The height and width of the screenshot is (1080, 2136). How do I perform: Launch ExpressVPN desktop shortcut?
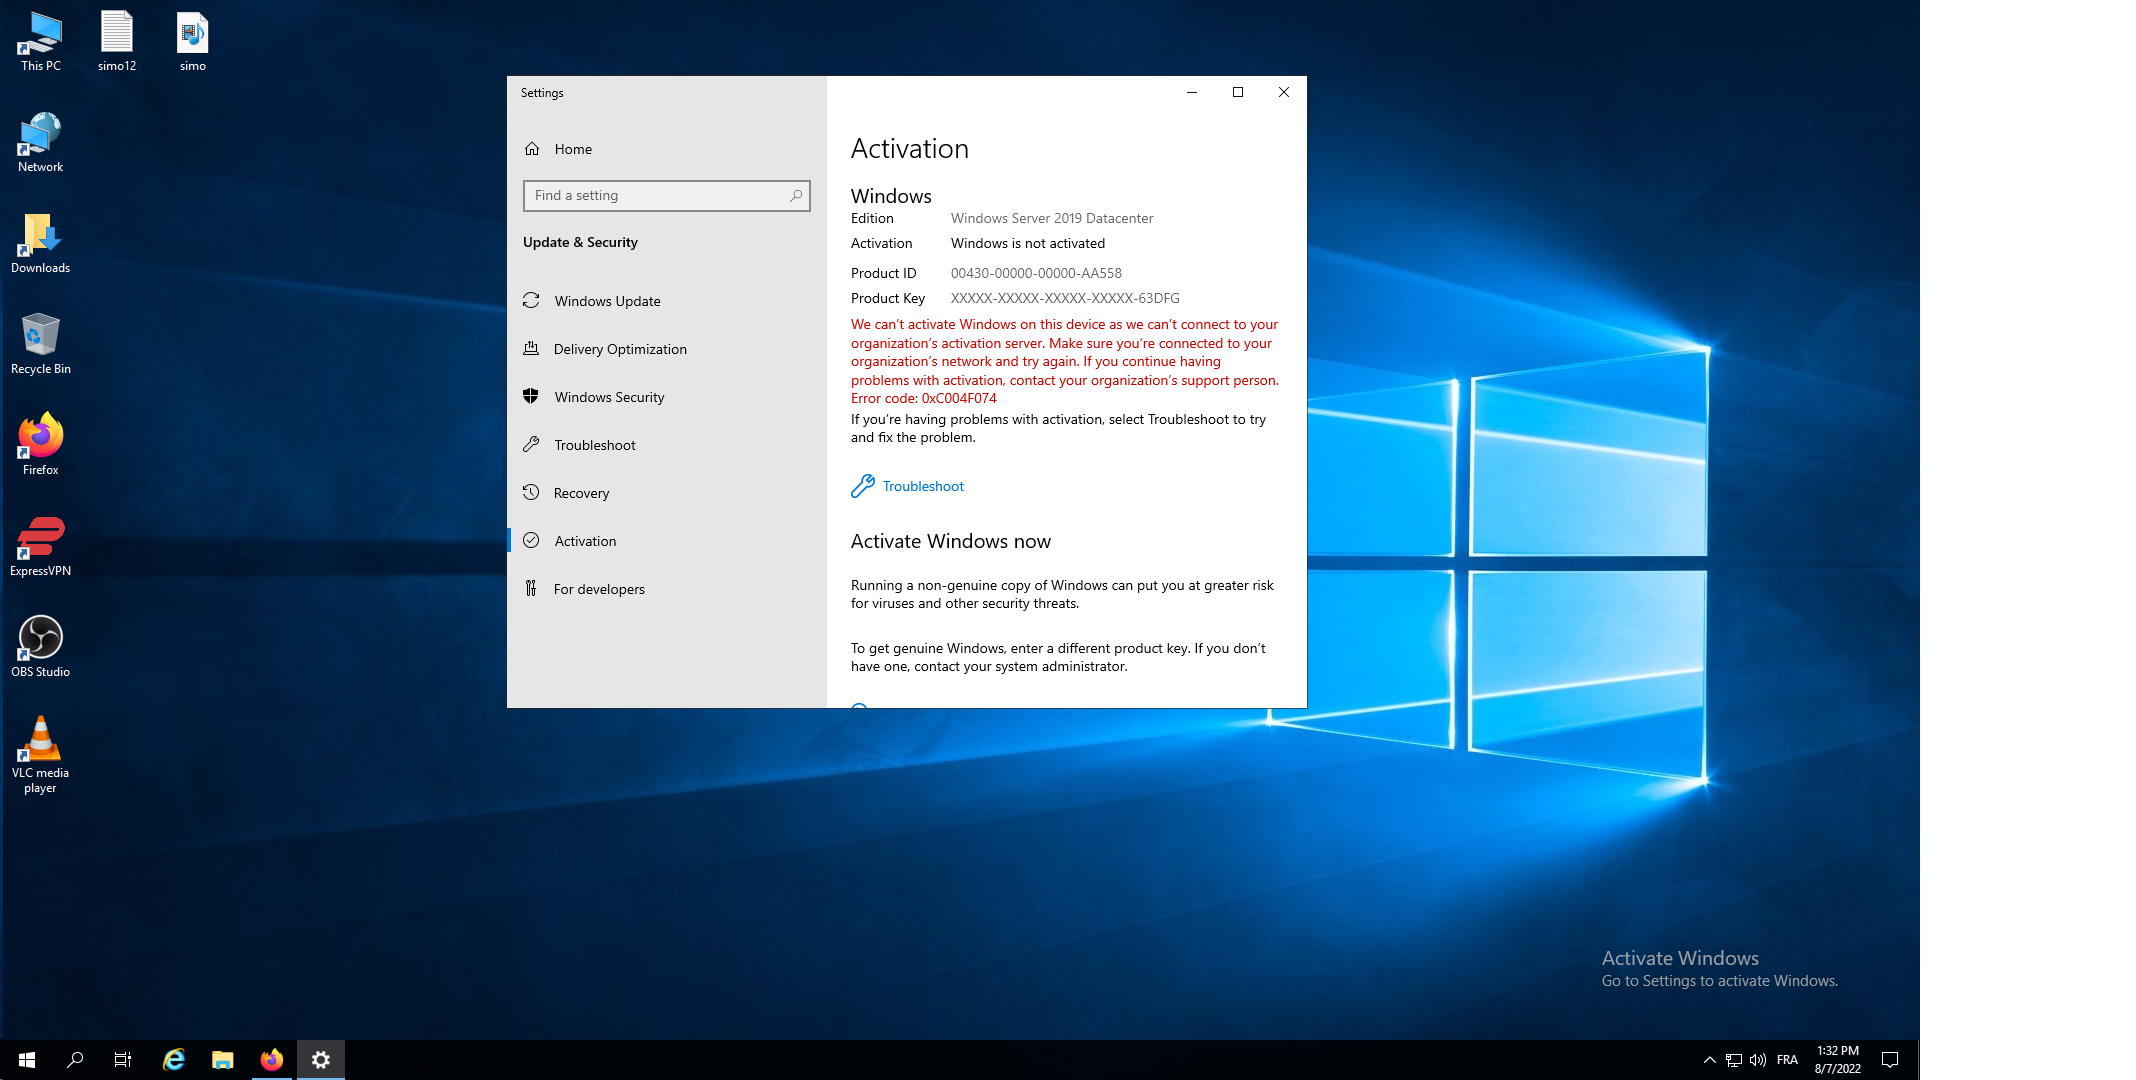tap(40, 547)
